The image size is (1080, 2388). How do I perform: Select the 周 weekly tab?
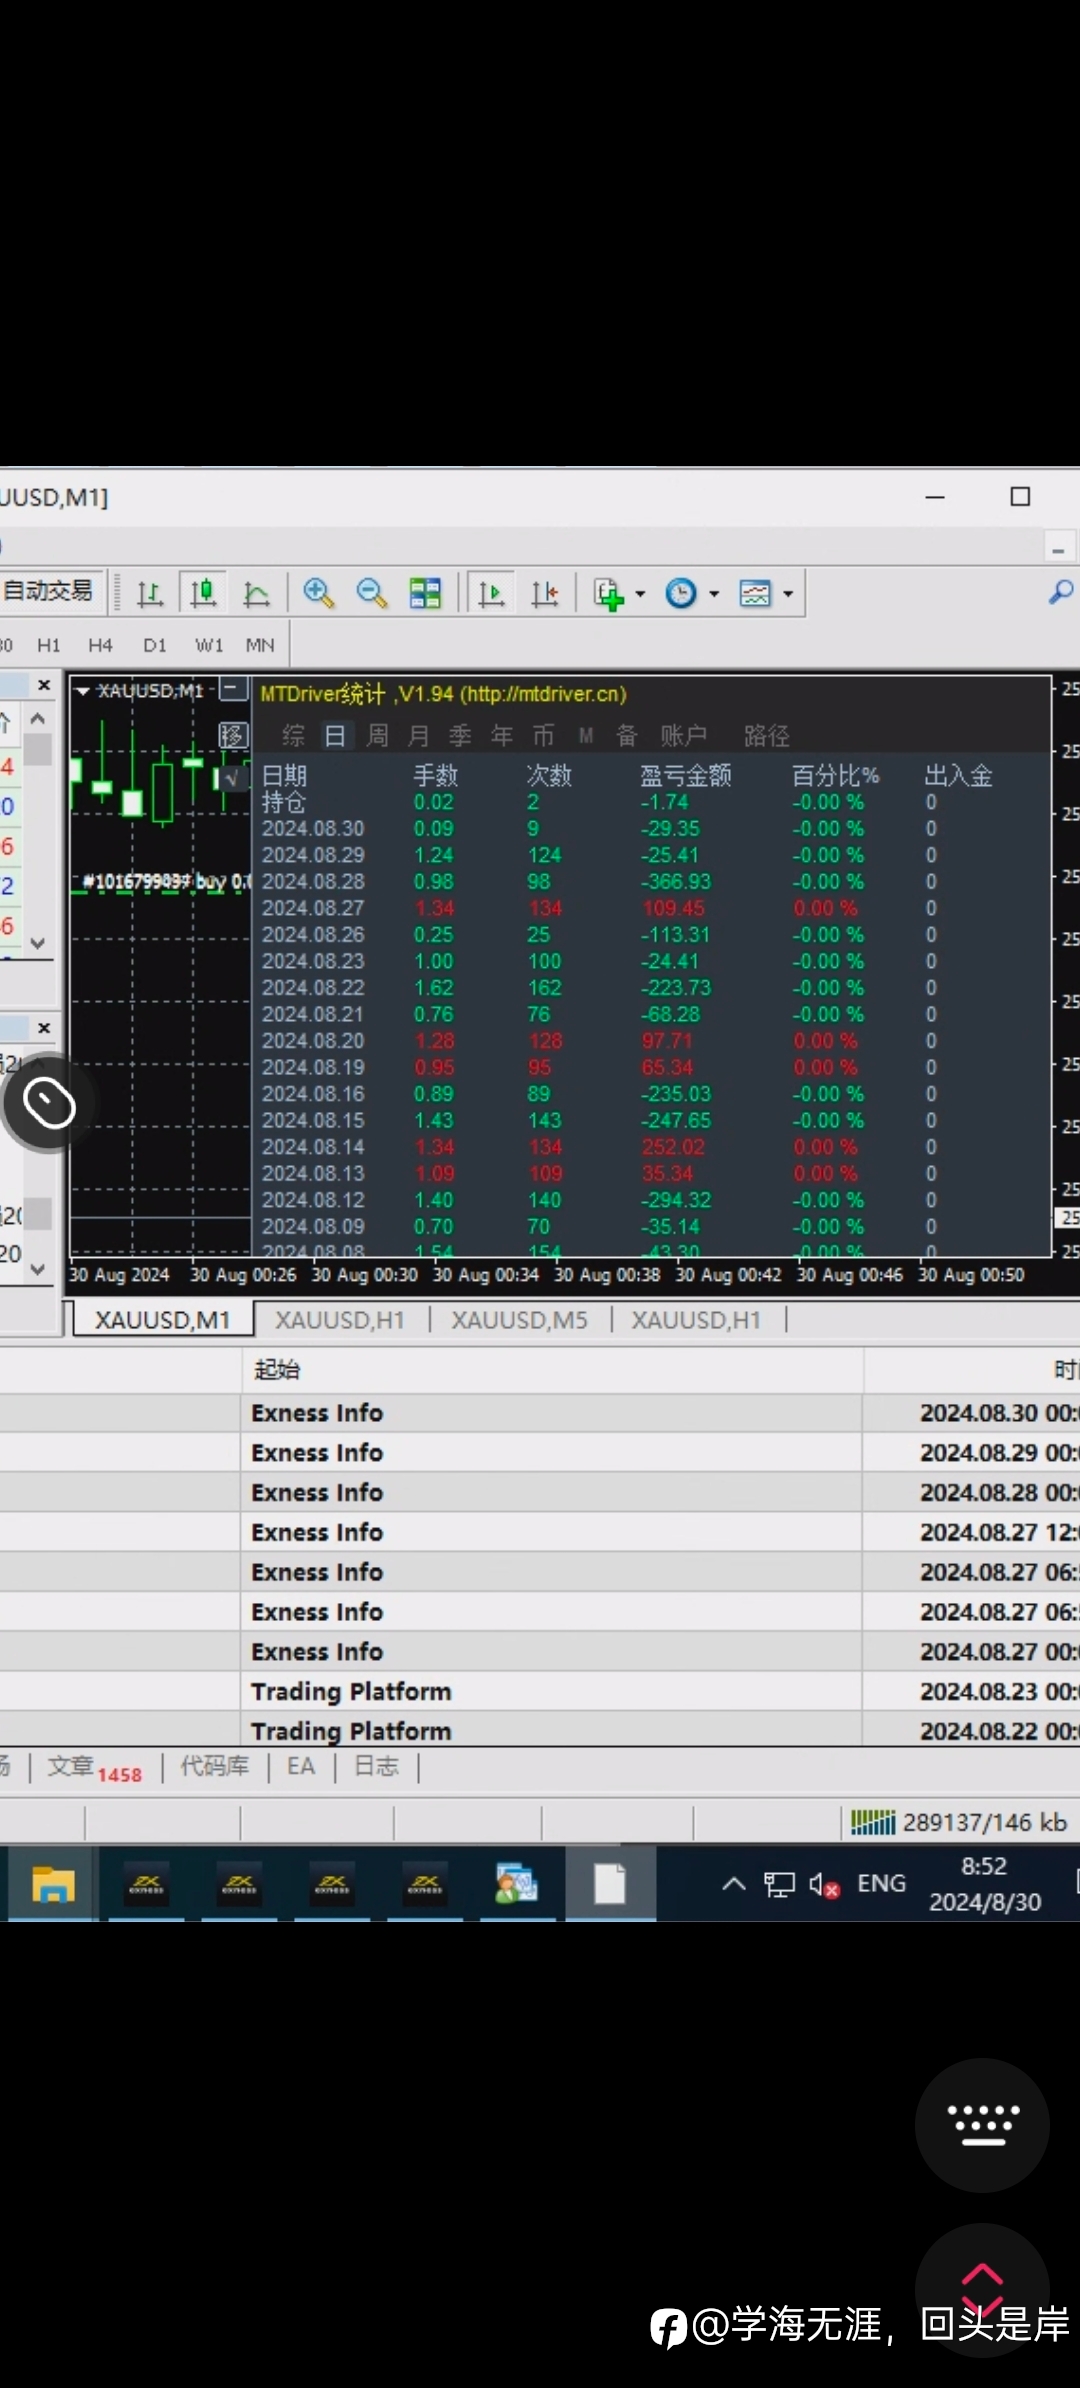tap(377, 736)
